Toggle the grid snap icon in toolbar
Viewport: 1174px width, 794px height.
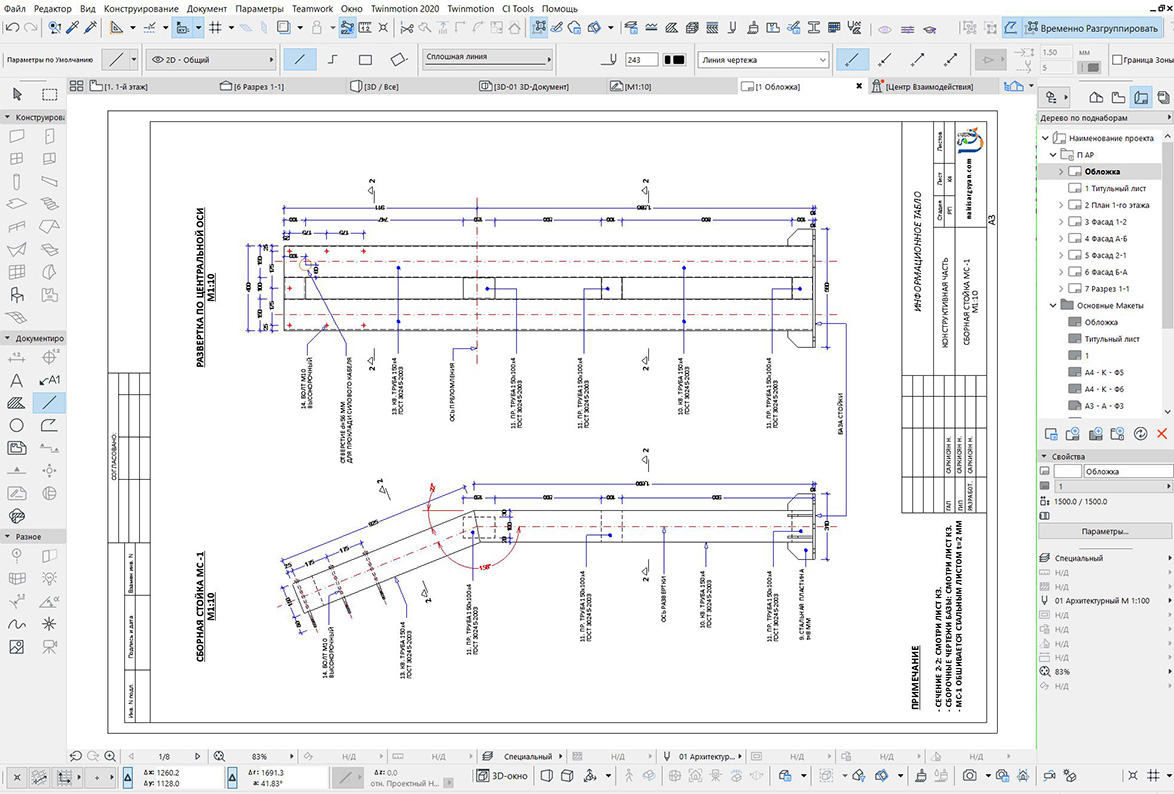tap(216, 28)
